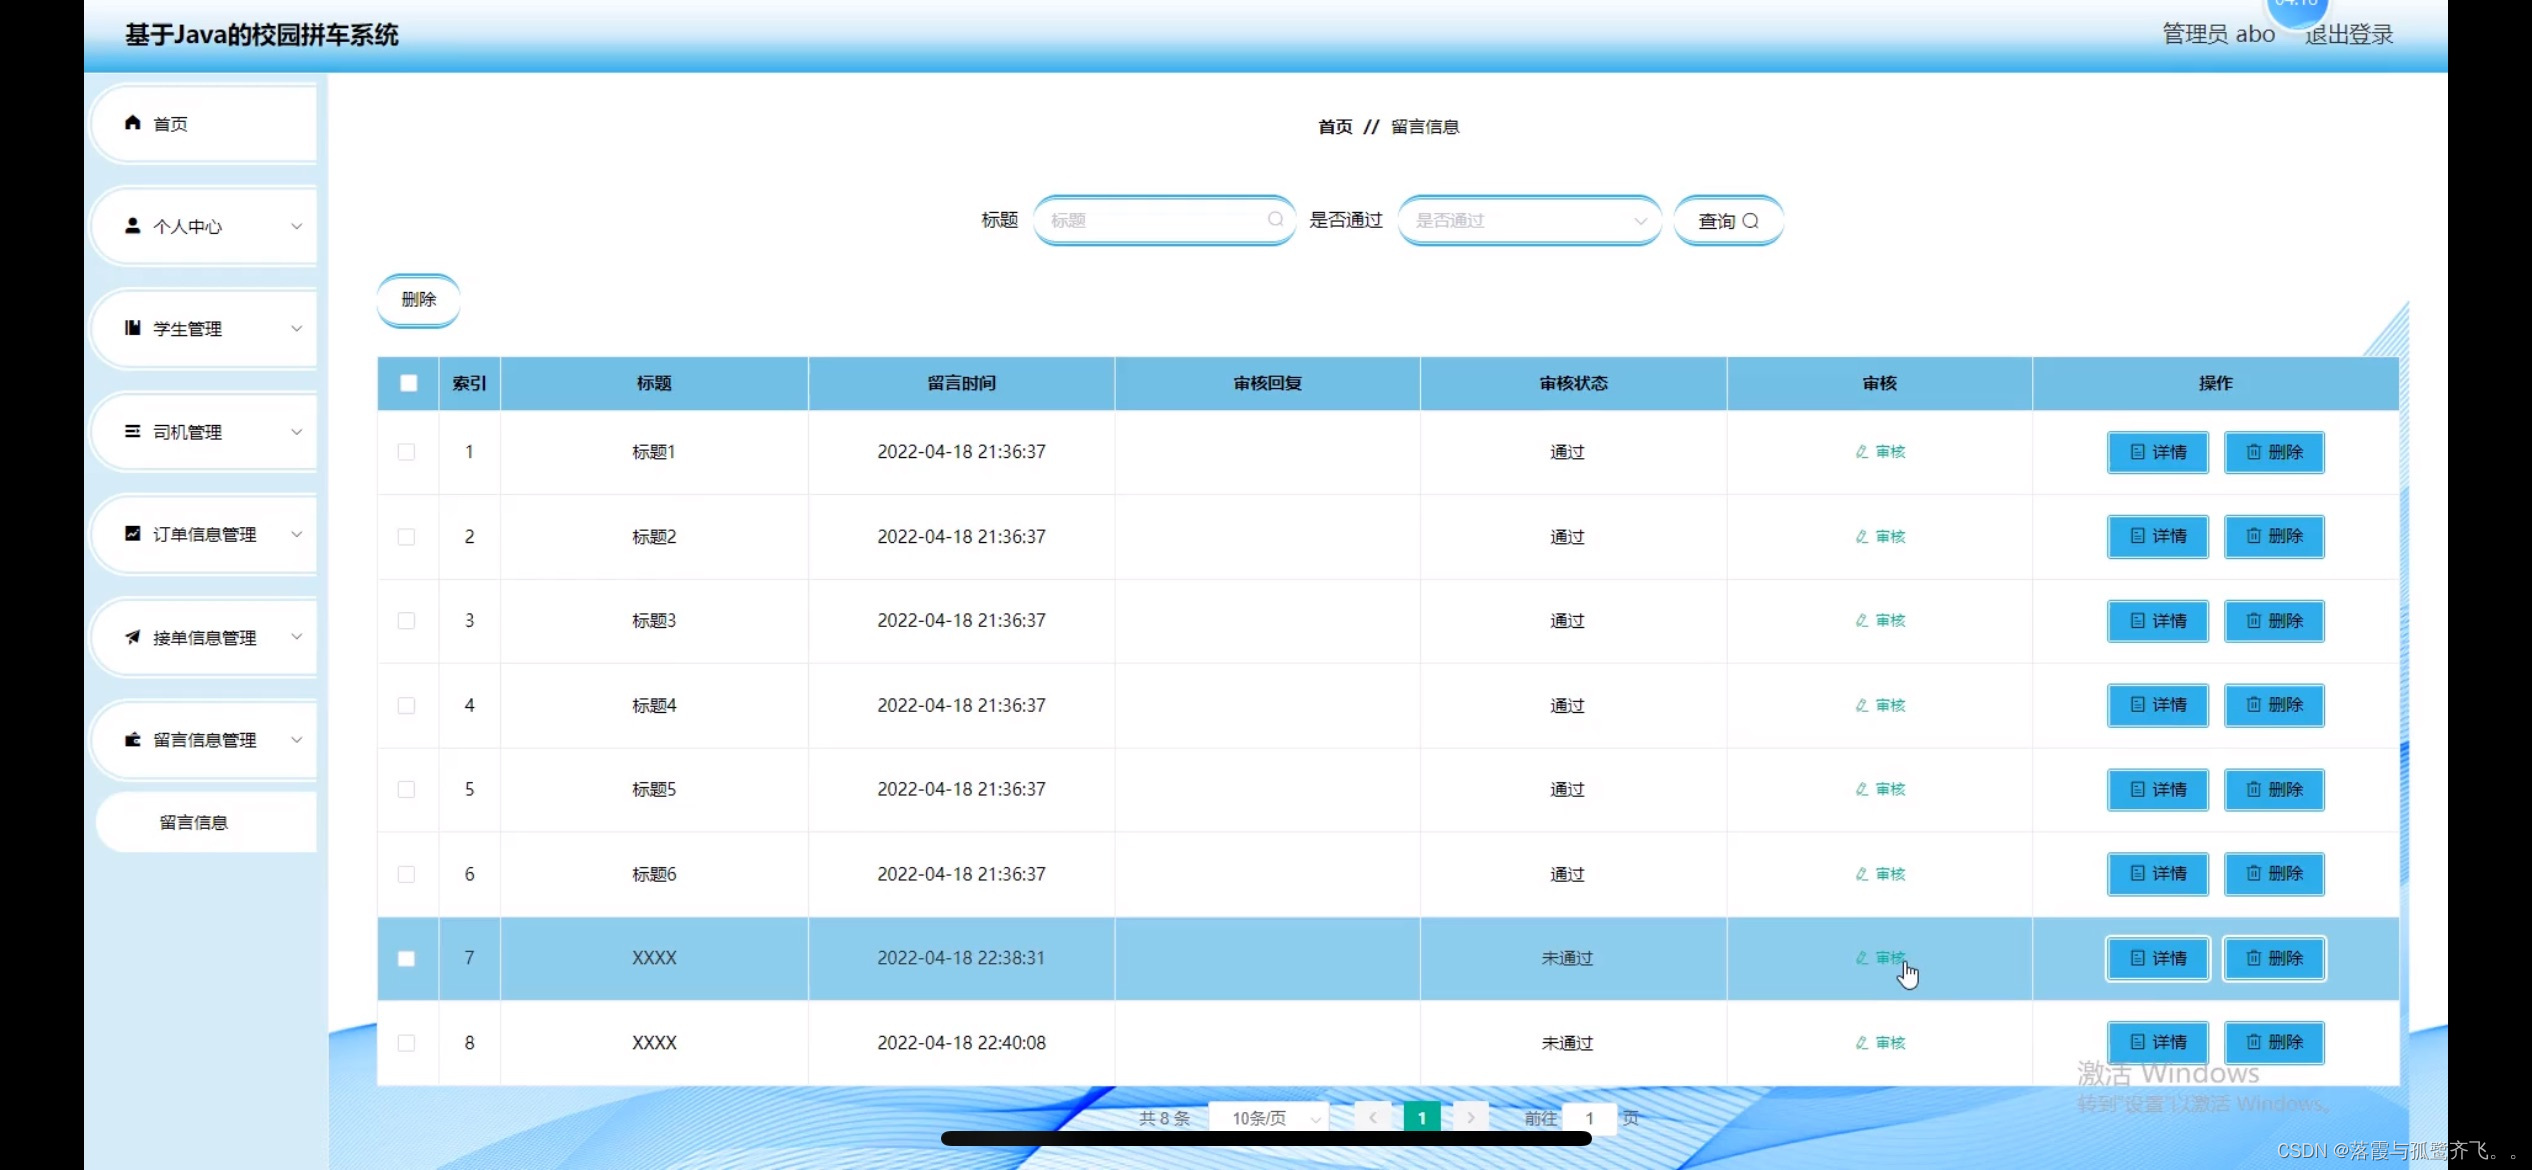
Task: Check the checkbox for row 4
Action: [406, 706]
